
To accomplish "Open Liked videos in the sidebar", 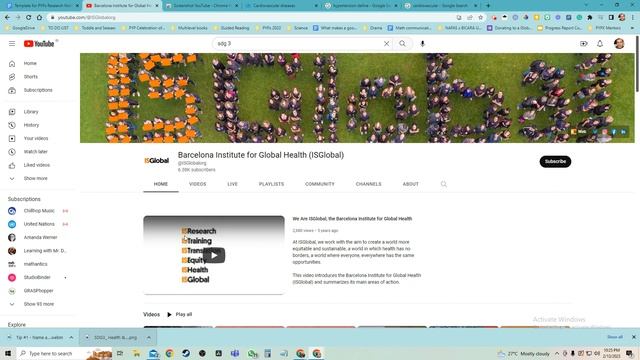I will (37, 165).
